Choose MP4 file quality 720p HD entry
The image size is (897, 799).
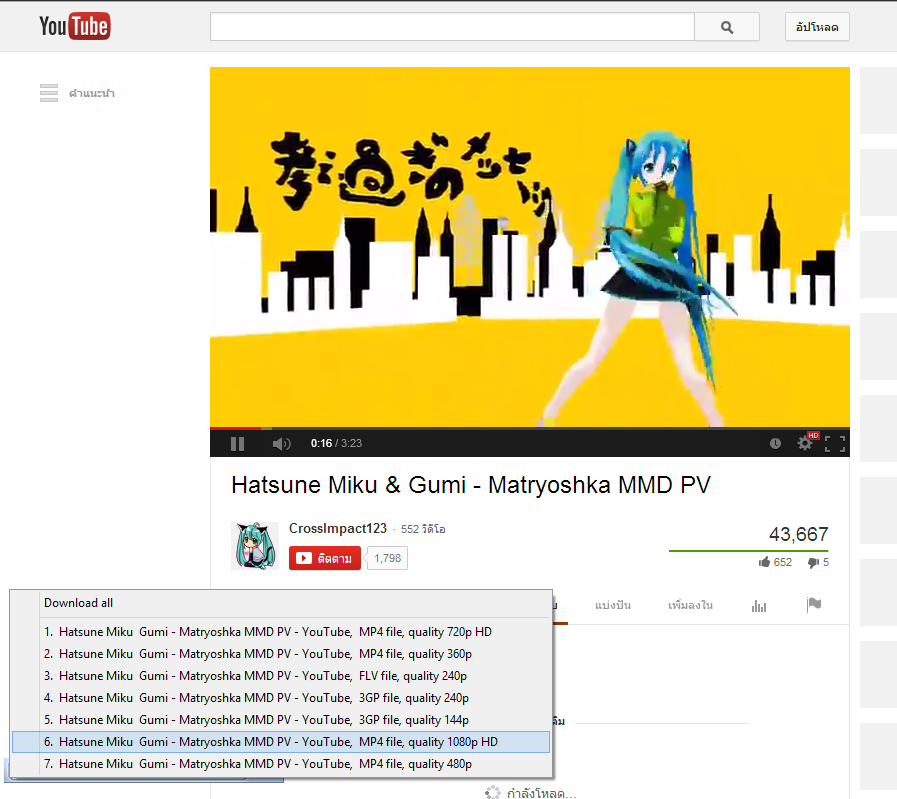click(281, 632)
